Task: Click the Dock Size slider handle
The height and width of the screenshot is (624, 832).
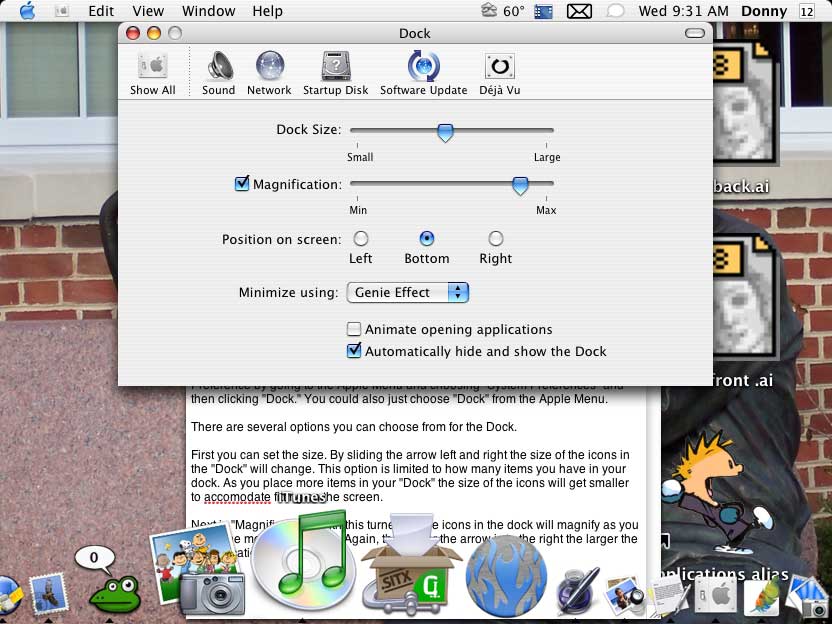Action: pyautogui.click(x=446, y=132)
